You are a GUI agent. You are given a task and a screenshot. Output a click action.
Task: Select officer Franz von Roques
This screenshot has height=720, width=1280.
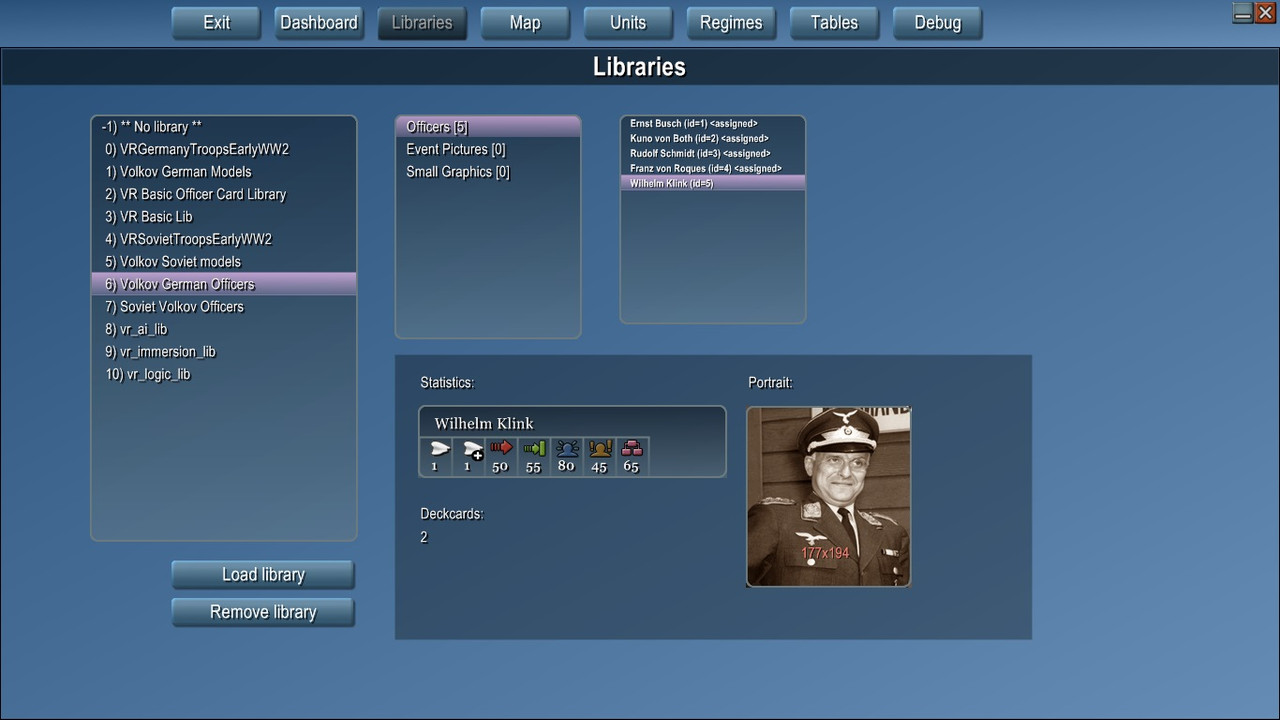coord(713,169)
